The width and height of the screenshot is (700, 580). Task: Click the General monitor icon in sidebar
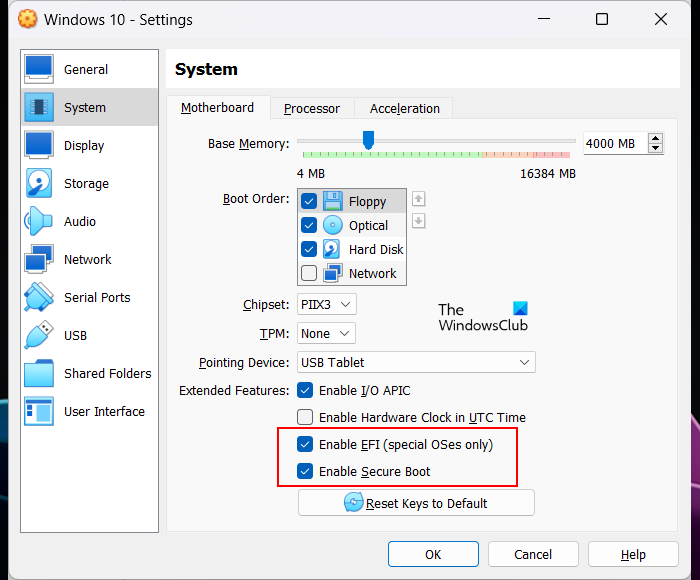tap(39, 69)
